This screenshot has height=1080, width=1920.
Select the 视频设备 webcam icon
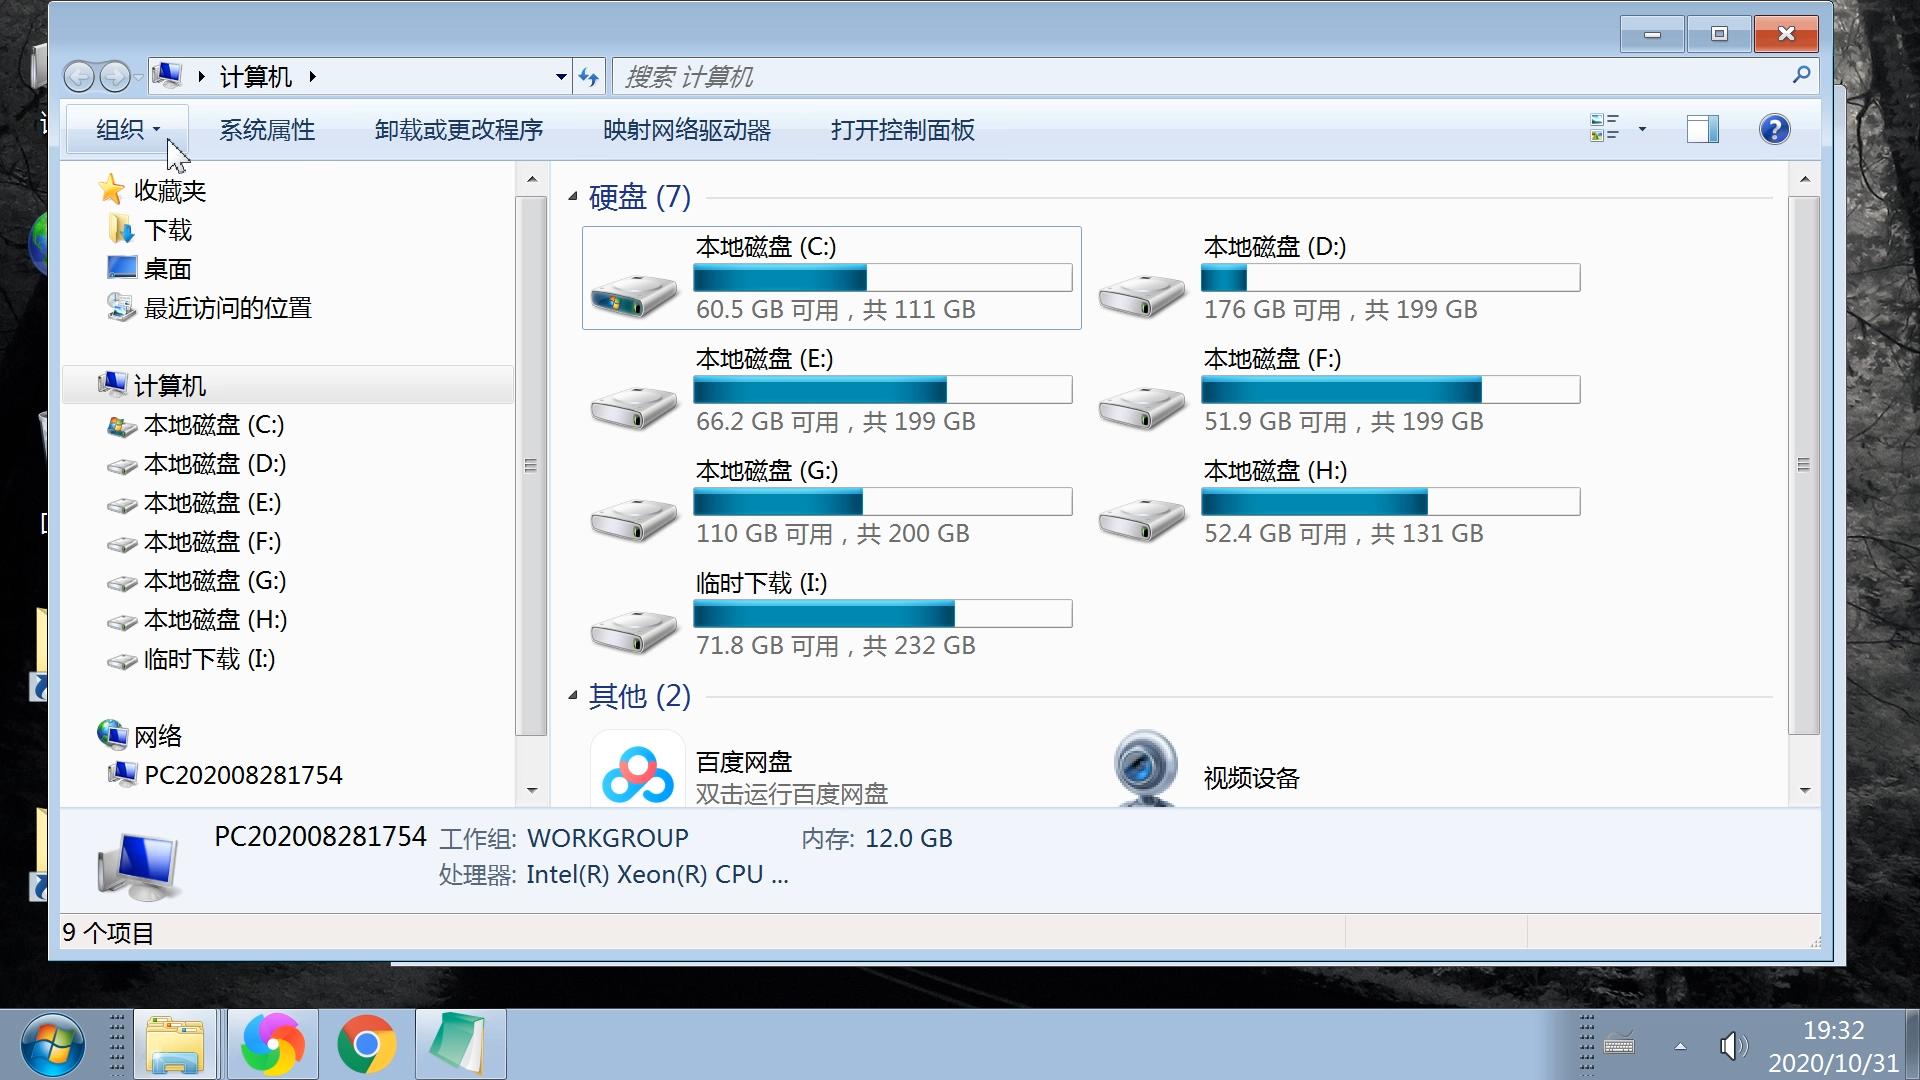tap(1145, 768)
